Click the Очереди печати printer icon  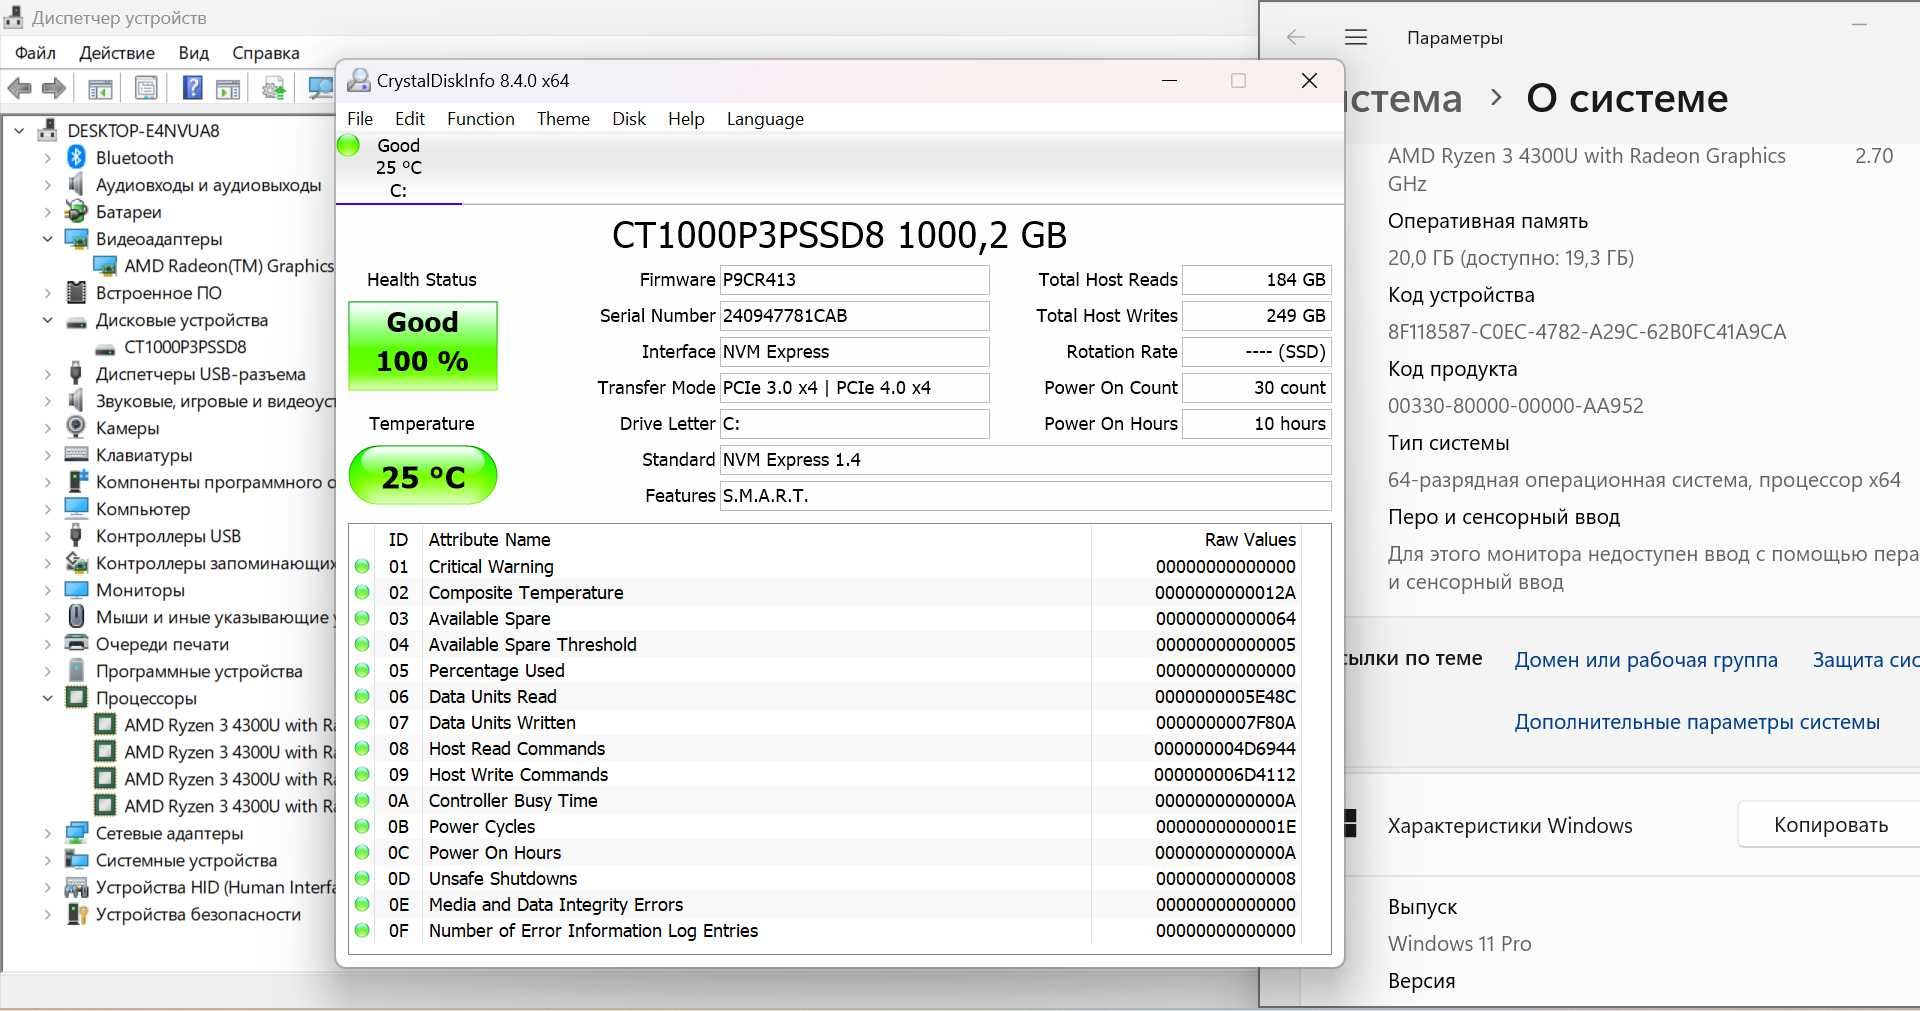point(76,643)
